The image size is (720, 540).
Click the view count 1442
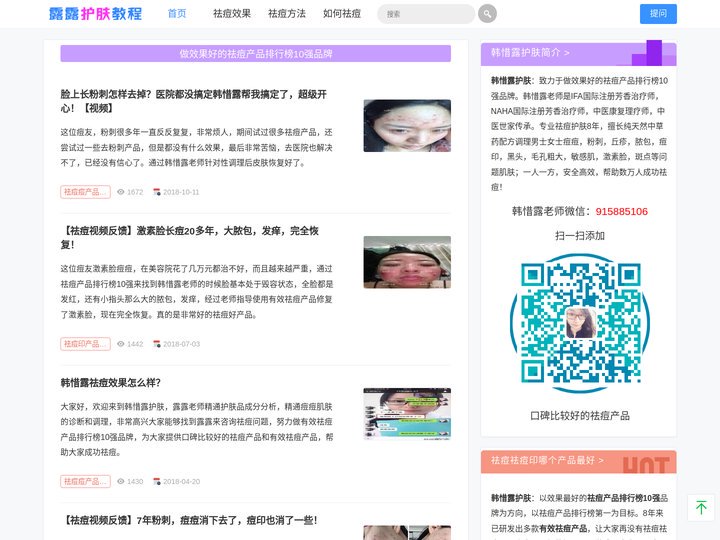click(x=135, y=344)
